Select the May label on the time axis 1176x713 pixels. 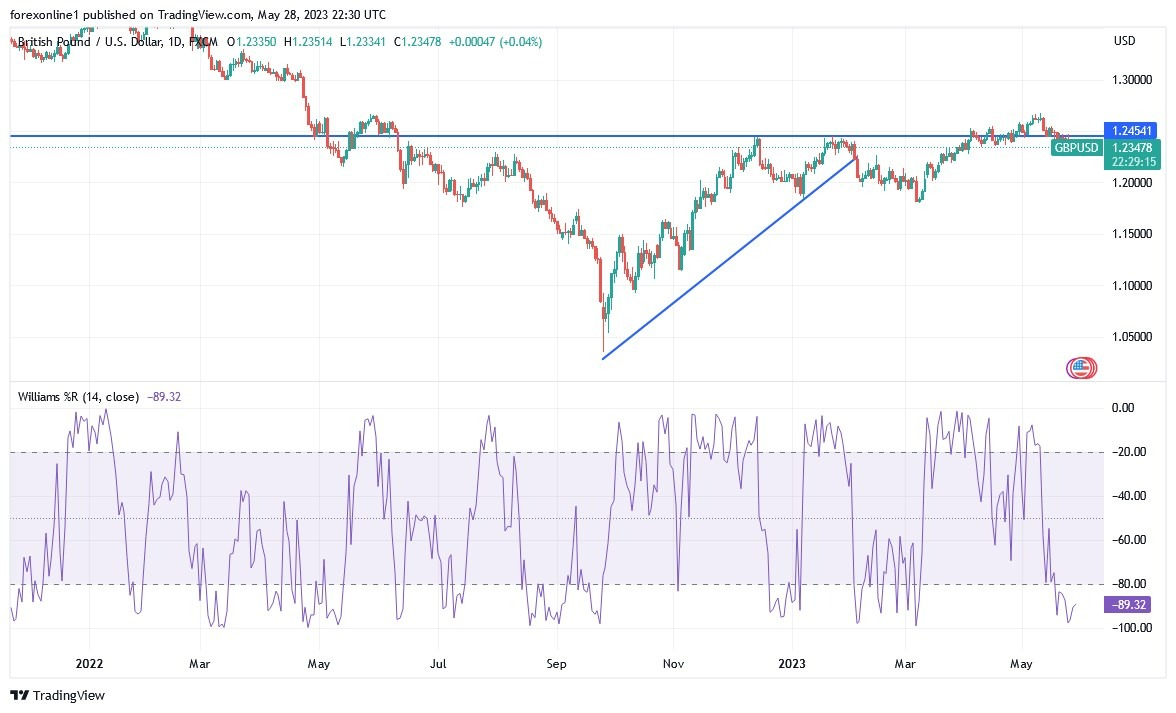1021,663
